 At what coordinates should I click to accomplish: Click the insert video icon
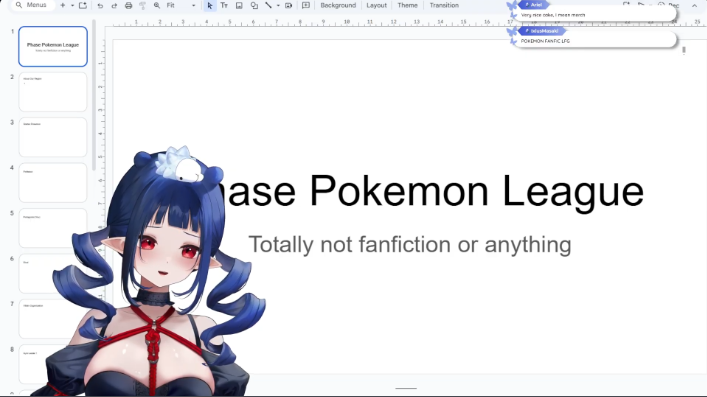coord(289,5)
